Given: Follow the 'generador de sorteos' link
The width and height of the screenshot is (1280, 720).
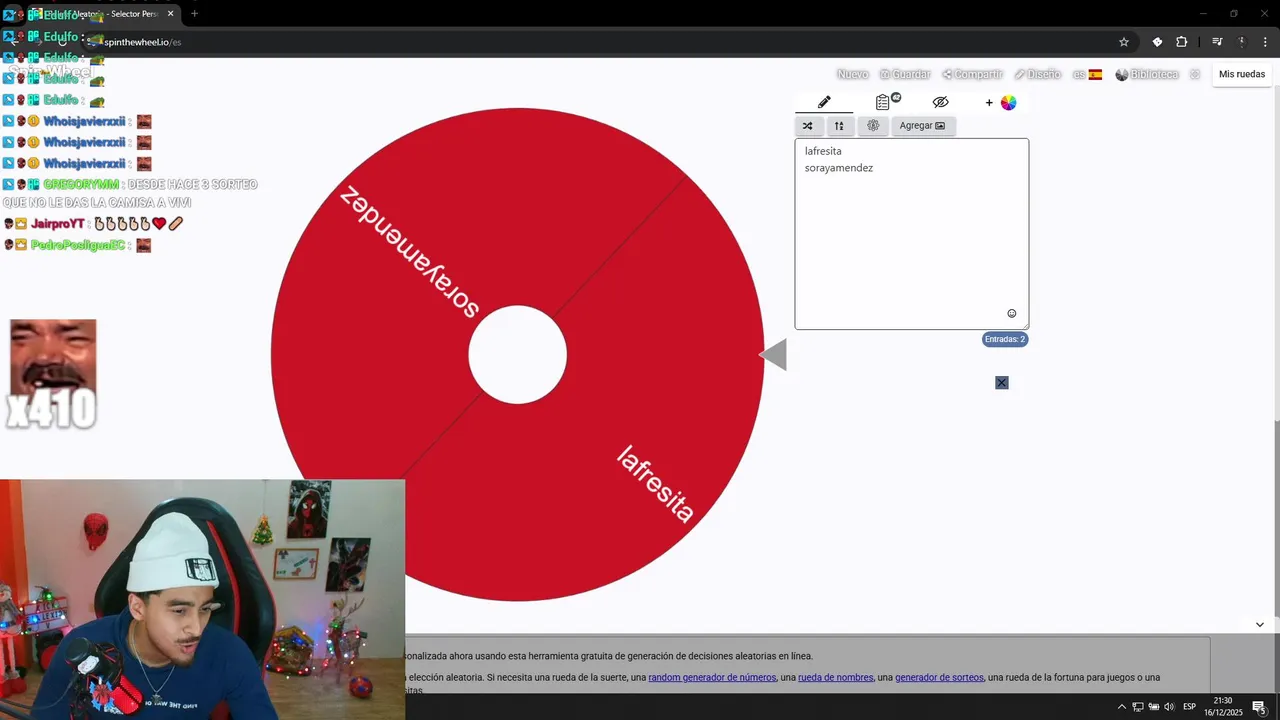Looking at the screenshot, I should coord(939,677).
